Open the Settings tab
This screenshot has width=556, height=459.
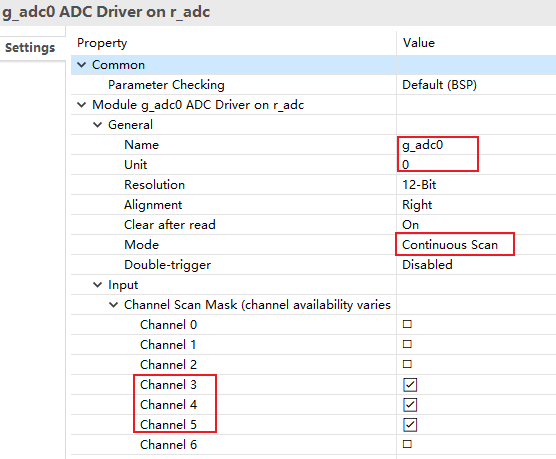(30, 48)
